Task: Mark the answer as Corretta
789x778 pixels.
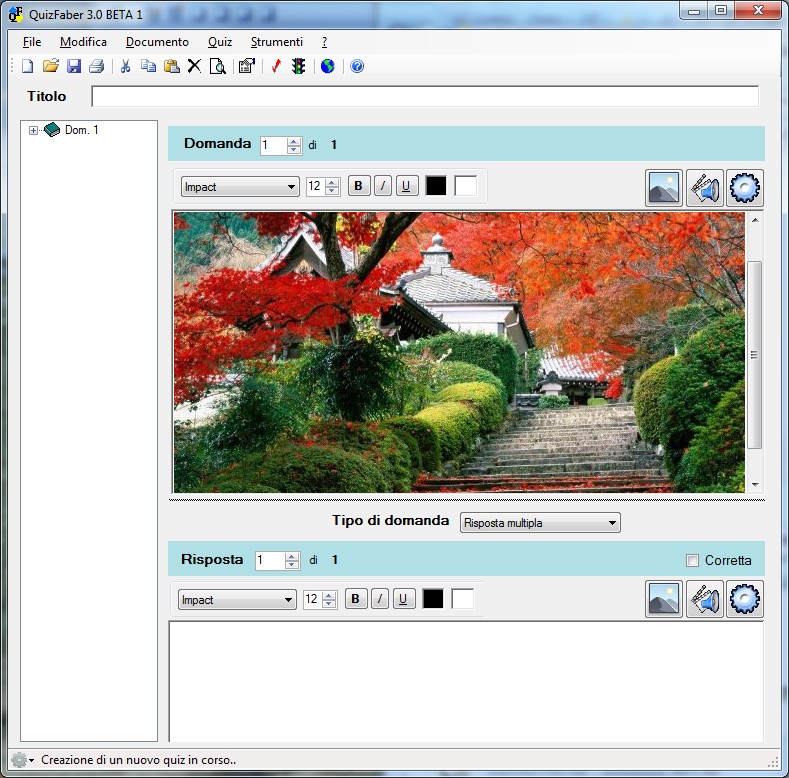Action: [x=692, y=560]
